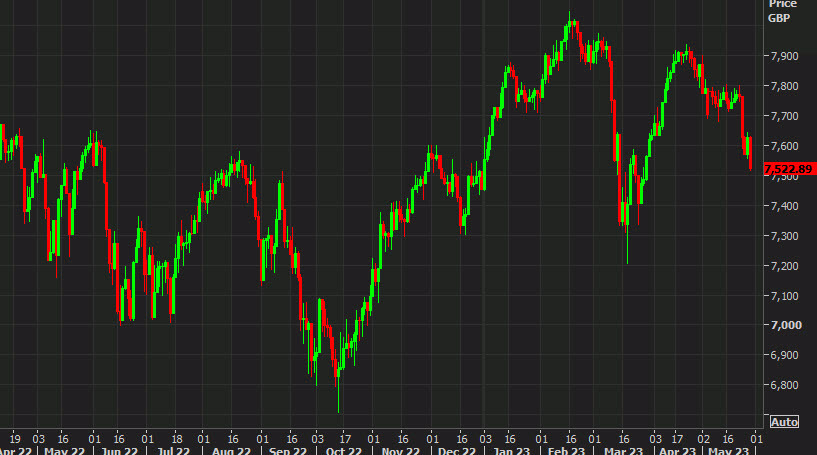Click the 6,900 price axis label
The width and height of the screenshot is (817, 455).
[x=784, y=355]
